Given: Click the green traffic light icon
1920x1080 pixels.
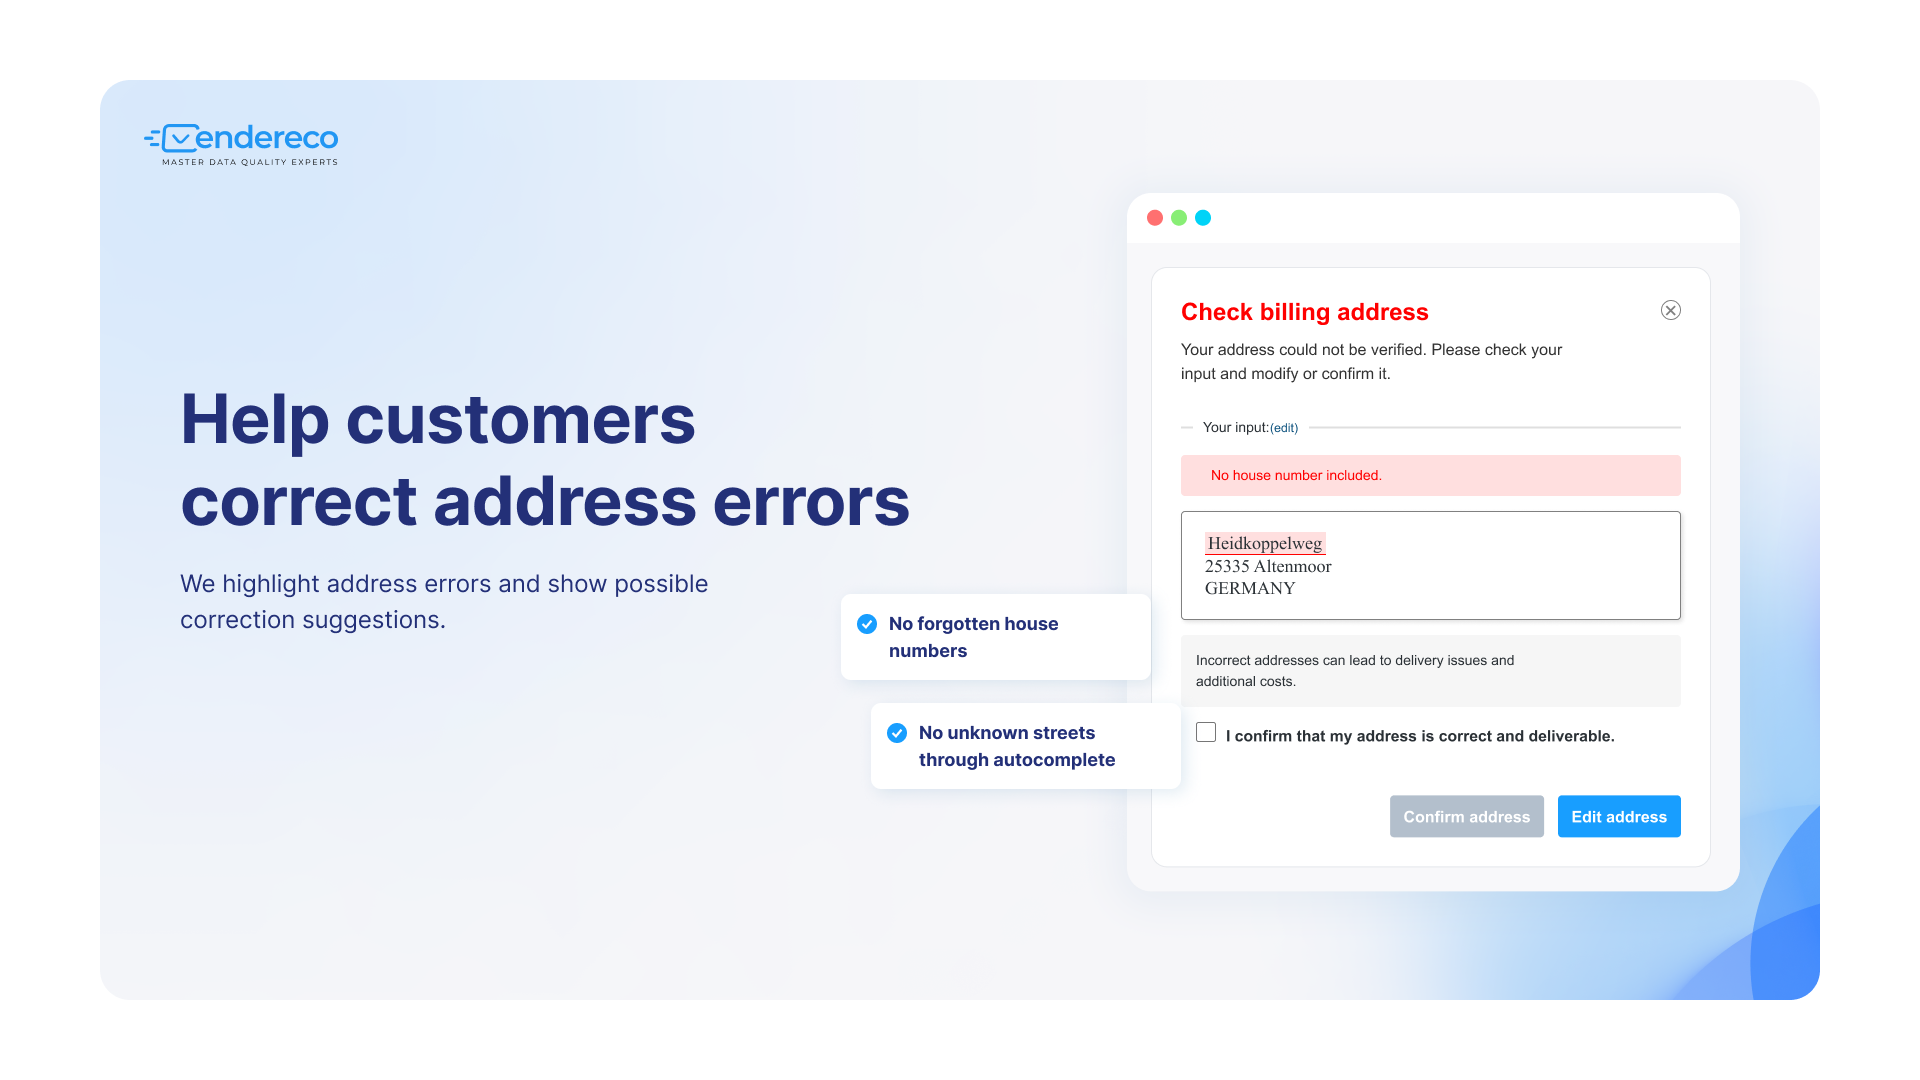Looking at the screenshot, I should tap(1178, 215).
